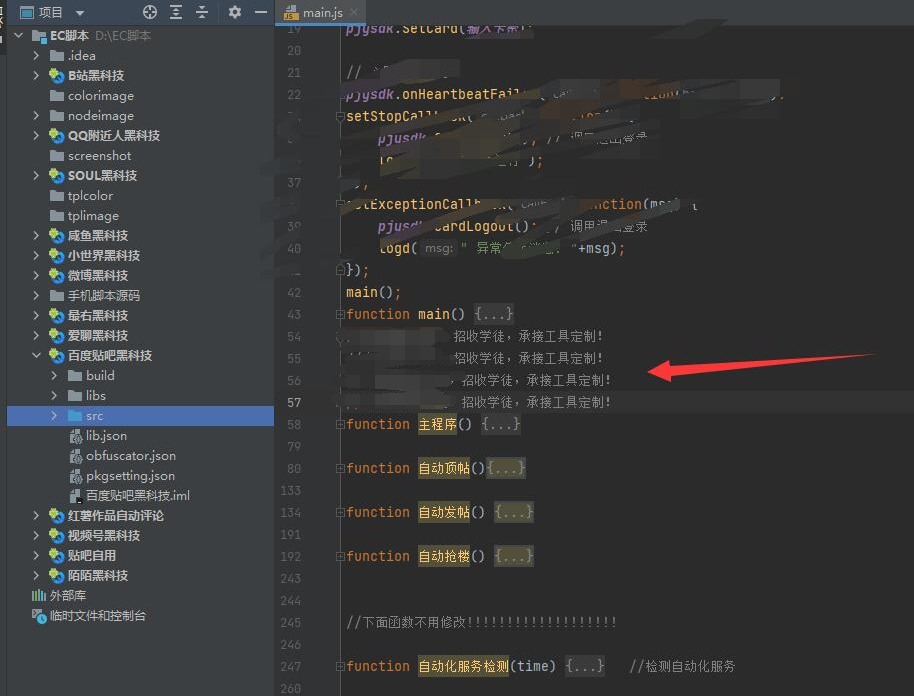Expand the build folder

pyautogui.click(x=54, y=375)
